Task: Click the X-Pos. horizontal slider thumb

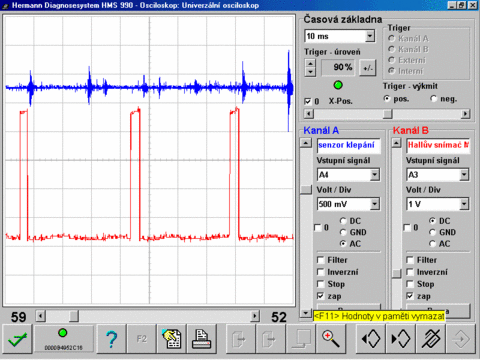Action: click(387, 114)
